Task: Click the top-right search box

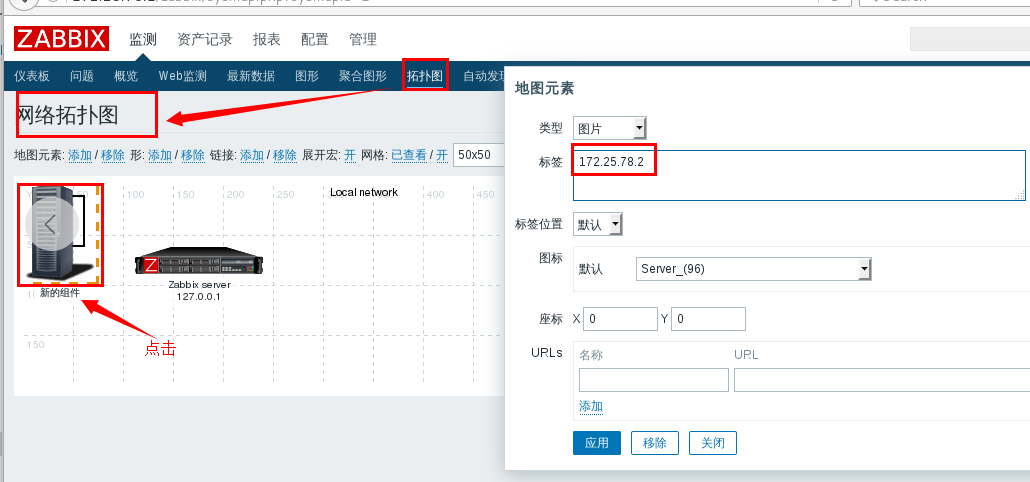Action: pyautogui.click(x=970, y=39)
